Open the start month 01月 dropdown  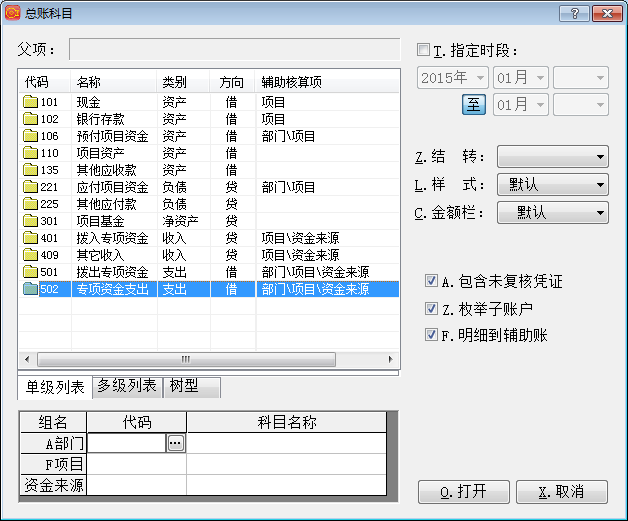(x=520, y=77)
